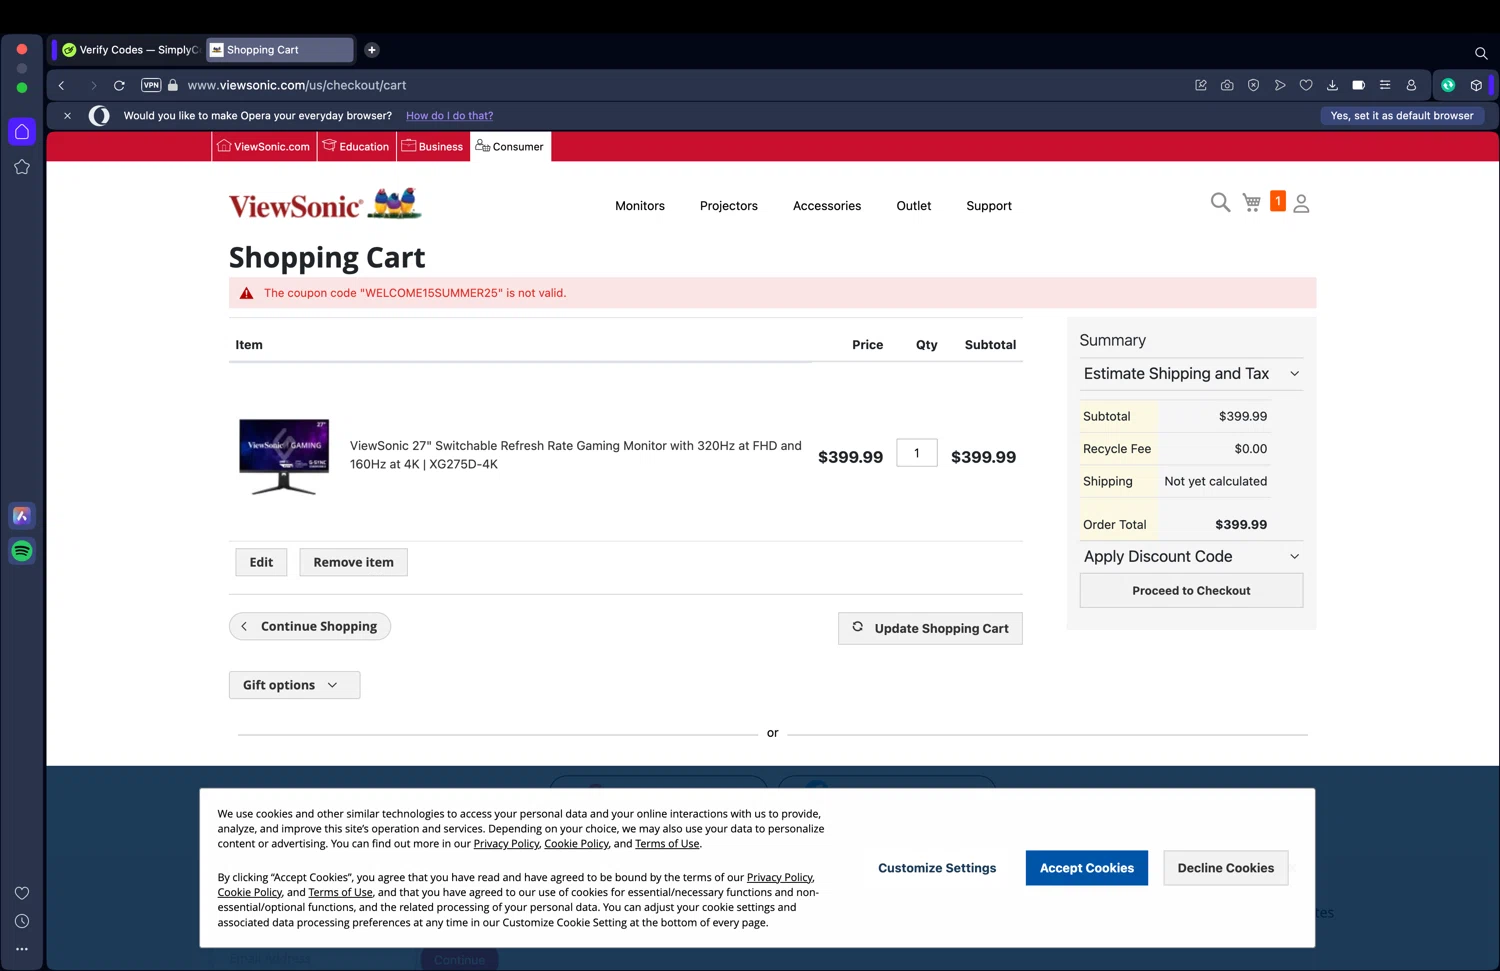Reload the page with the refresh icon
This screenshot has height=971, width=1500.
[x=119, y=86]
